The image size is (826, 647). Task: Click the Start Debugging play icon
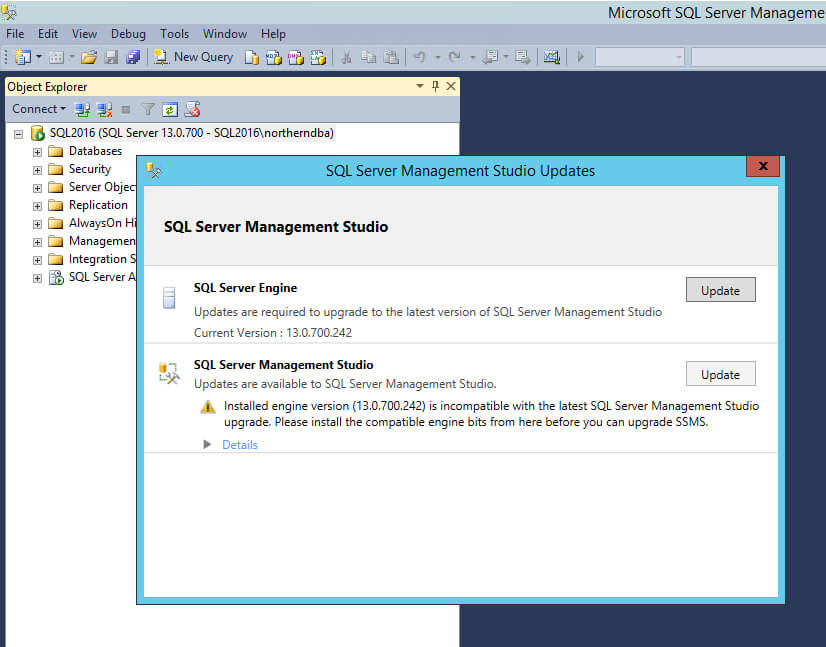tap(581, 56)
